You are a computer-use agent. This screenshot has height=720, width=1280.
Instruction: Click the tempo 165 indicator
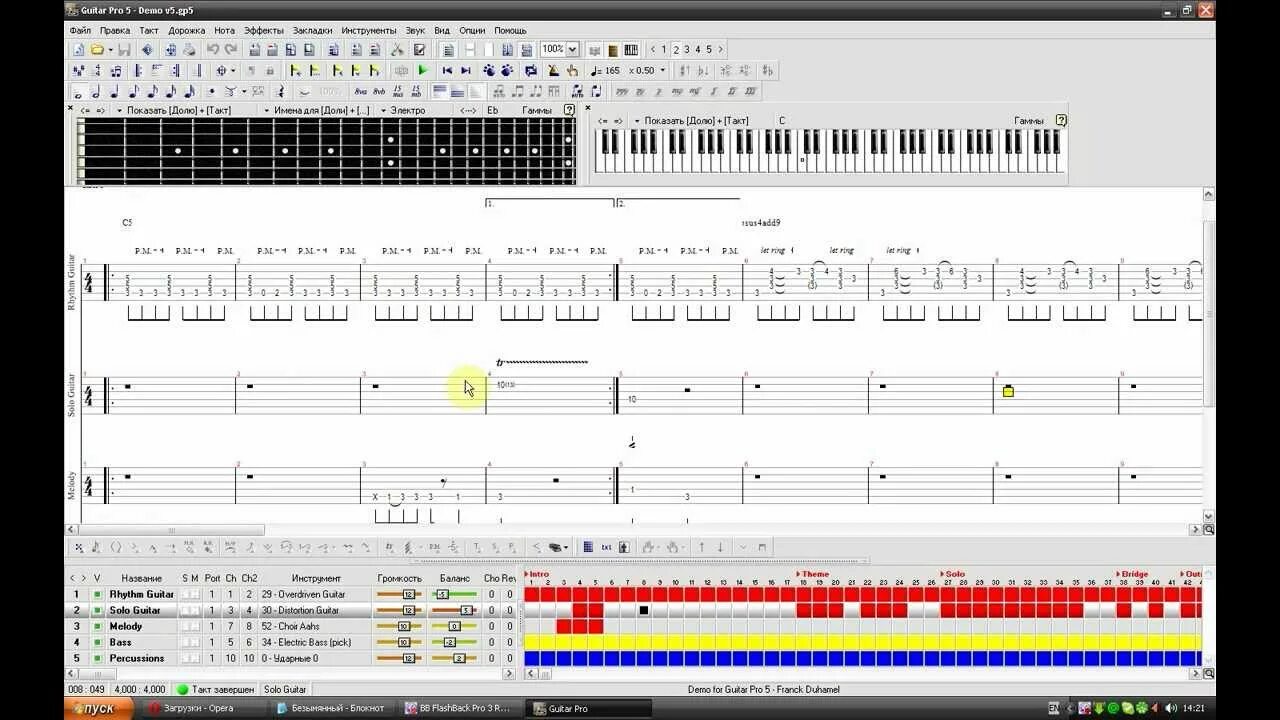click(x=606, y=70)
